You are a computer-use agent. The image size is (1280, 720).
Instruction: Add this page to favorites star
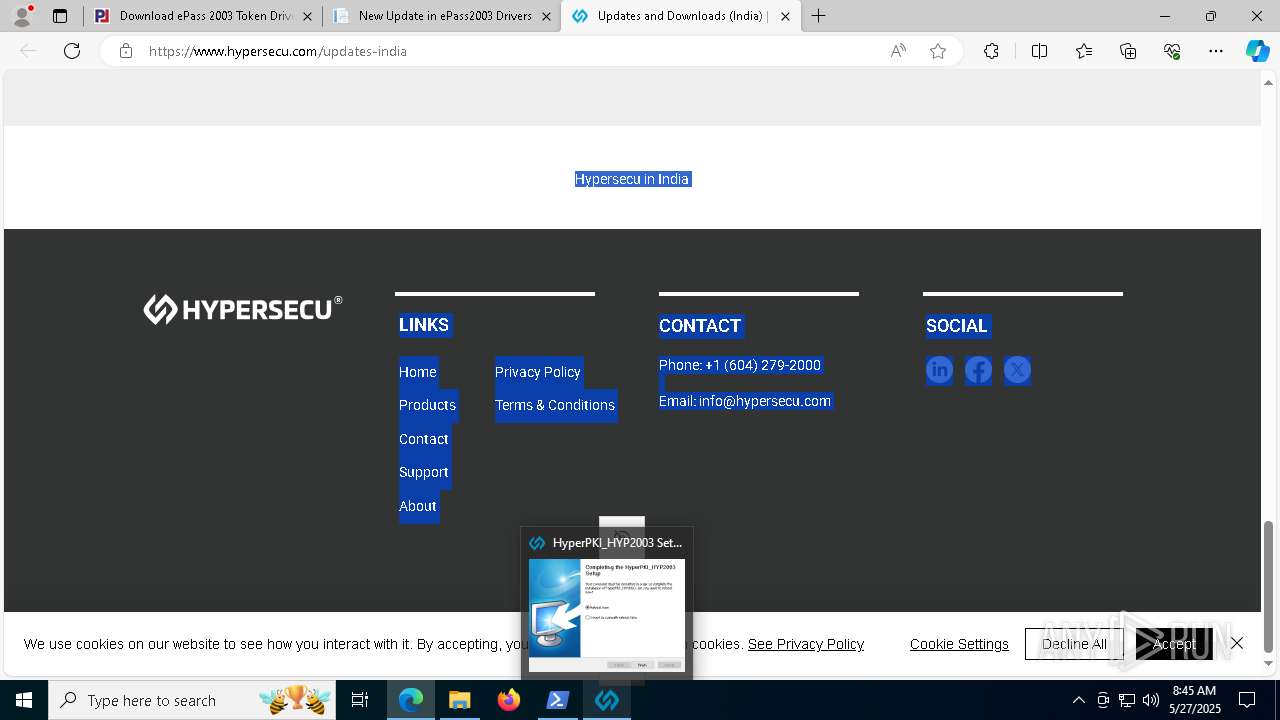coord(938,51)
